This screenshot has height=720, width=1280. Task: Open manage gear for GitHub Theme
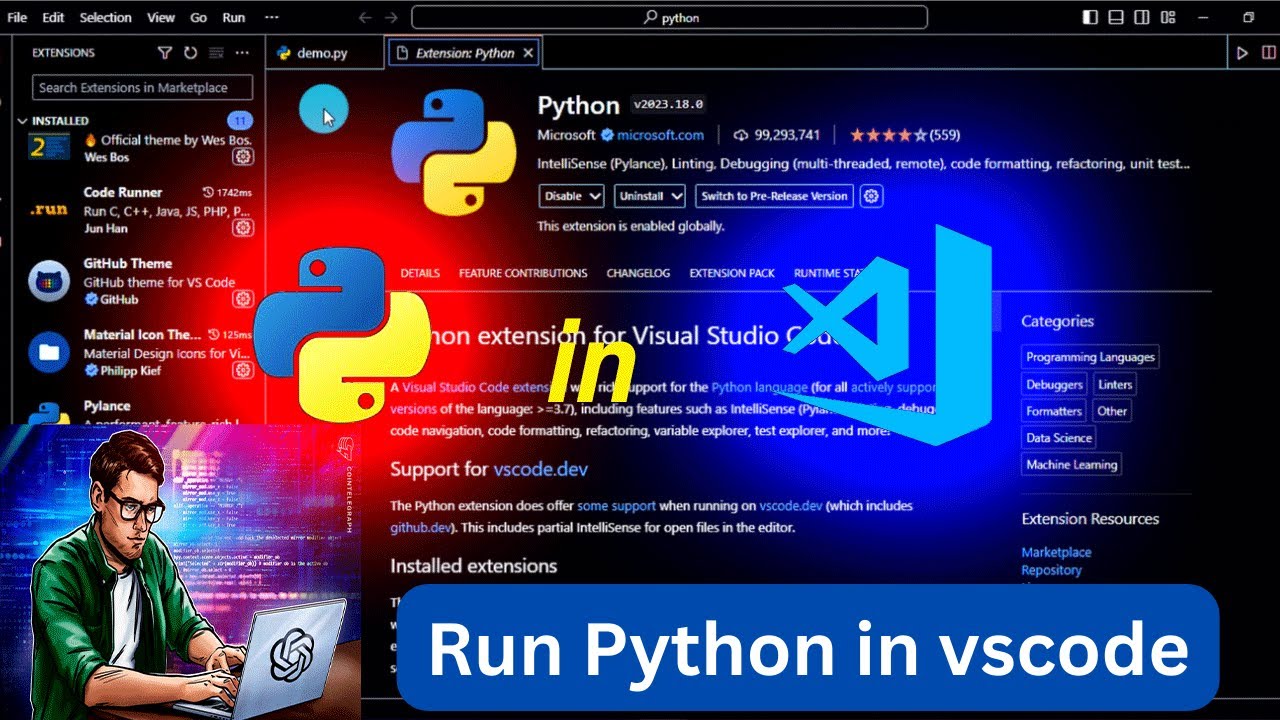243,299
